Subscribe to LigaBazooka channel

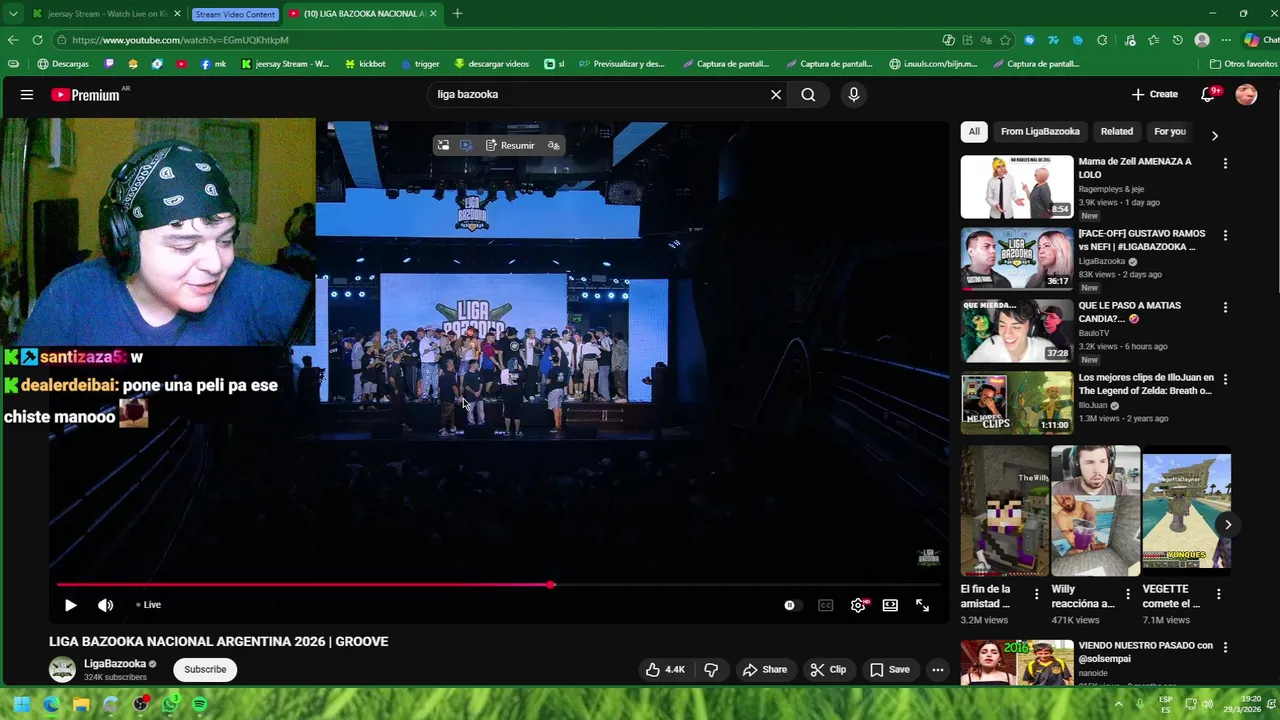coord(205,669)
